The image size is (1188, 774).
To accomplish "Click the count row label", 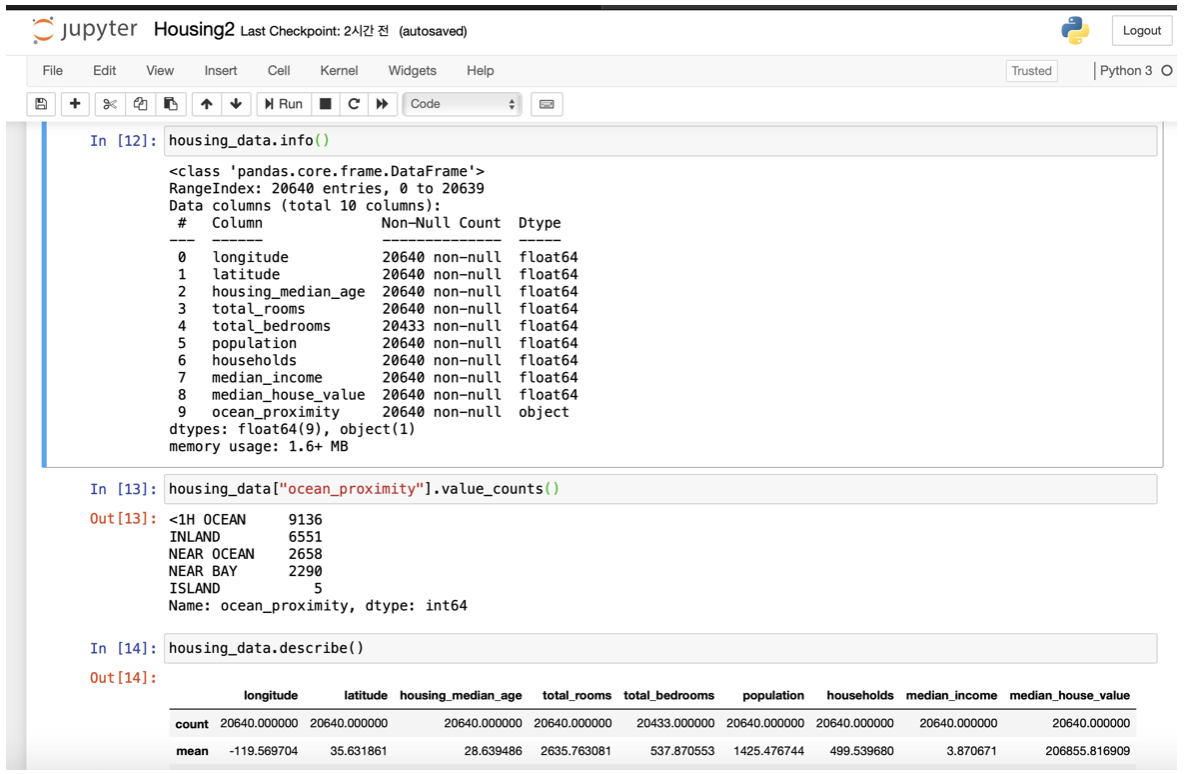I will tap(192, 724).
